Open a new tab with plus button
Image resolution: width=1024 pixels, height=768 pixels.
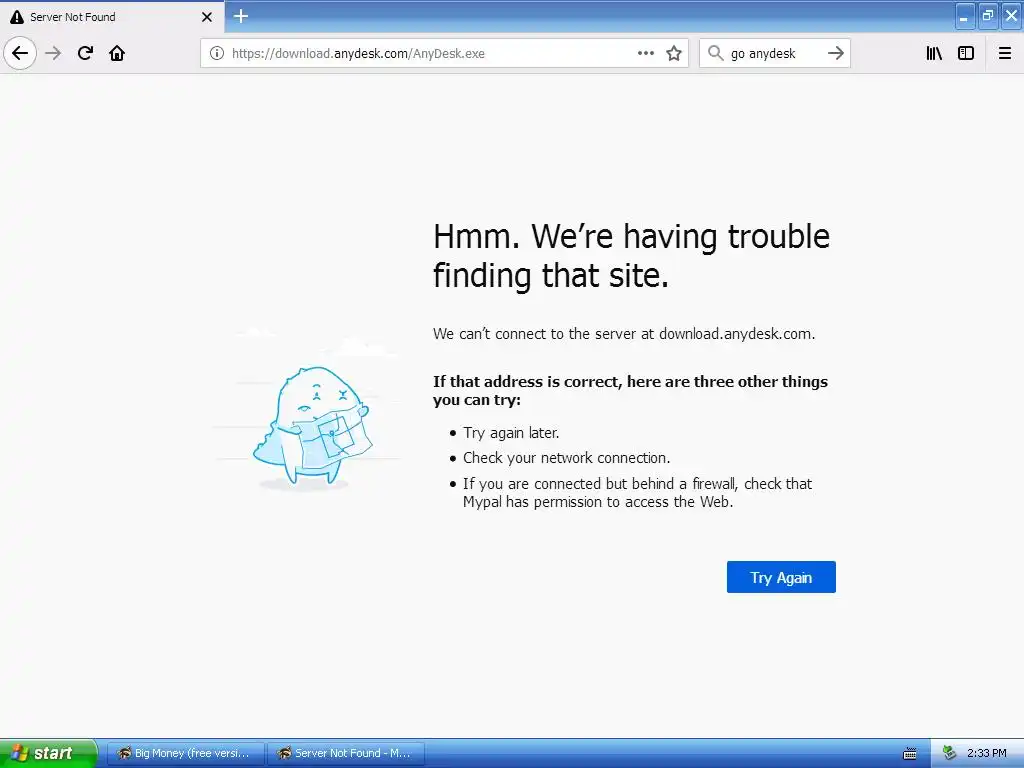click(241, 16)
